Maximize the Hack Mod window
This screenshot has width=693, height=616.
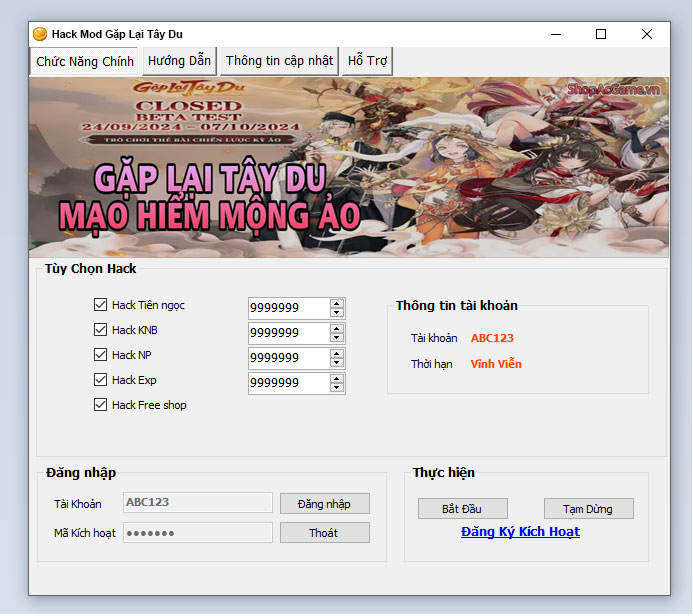[x=601, y=34]
